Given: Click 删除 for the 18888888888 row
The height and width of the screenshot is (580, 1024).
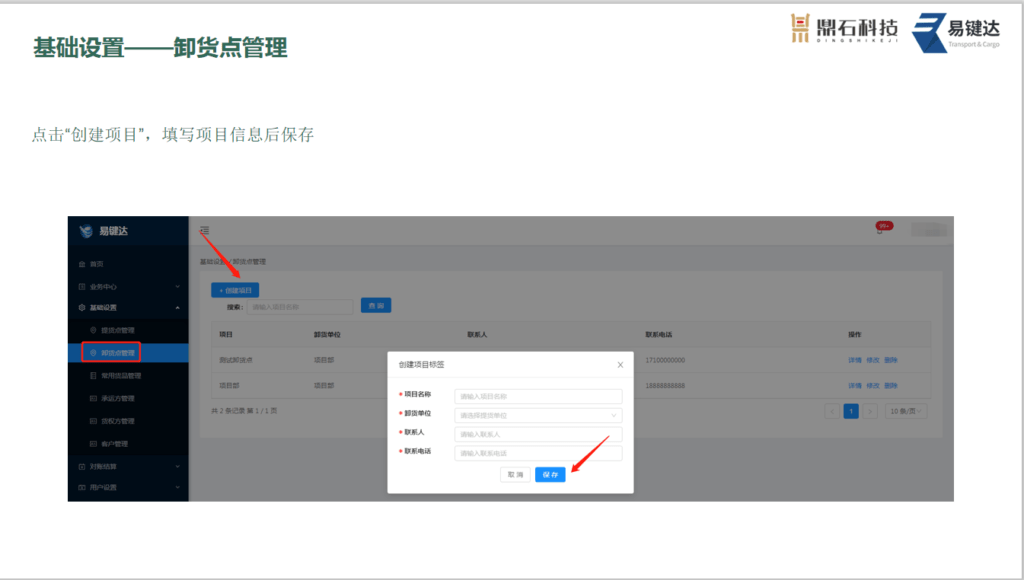Looking at the screenshot, I should [891, 385].
